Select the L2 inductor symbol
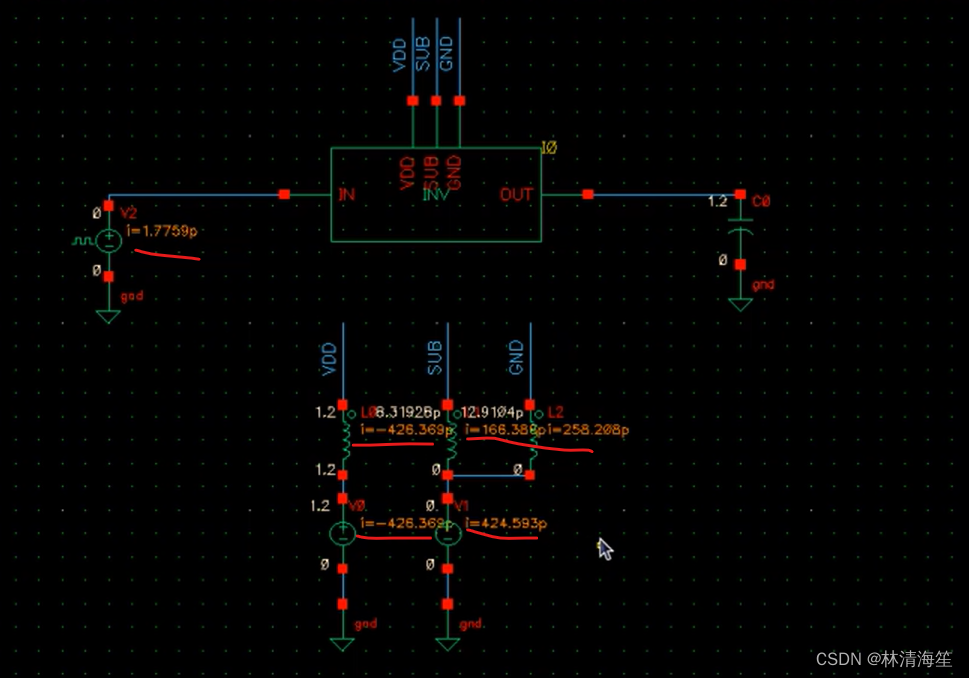This screenshot has width=969, height=678. coord(533,442)
